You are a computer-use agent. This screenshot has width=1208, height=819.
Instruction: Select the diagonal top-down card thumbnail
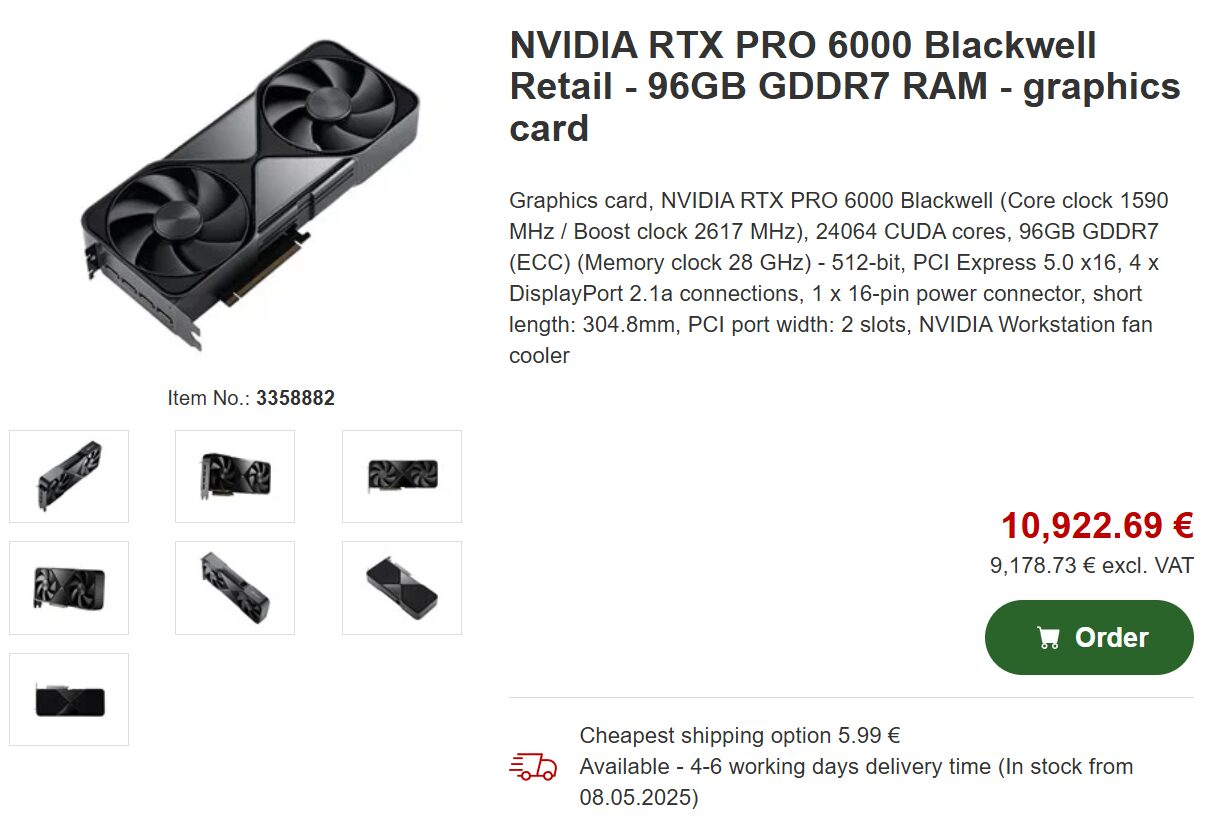click(x=234, y=587)
